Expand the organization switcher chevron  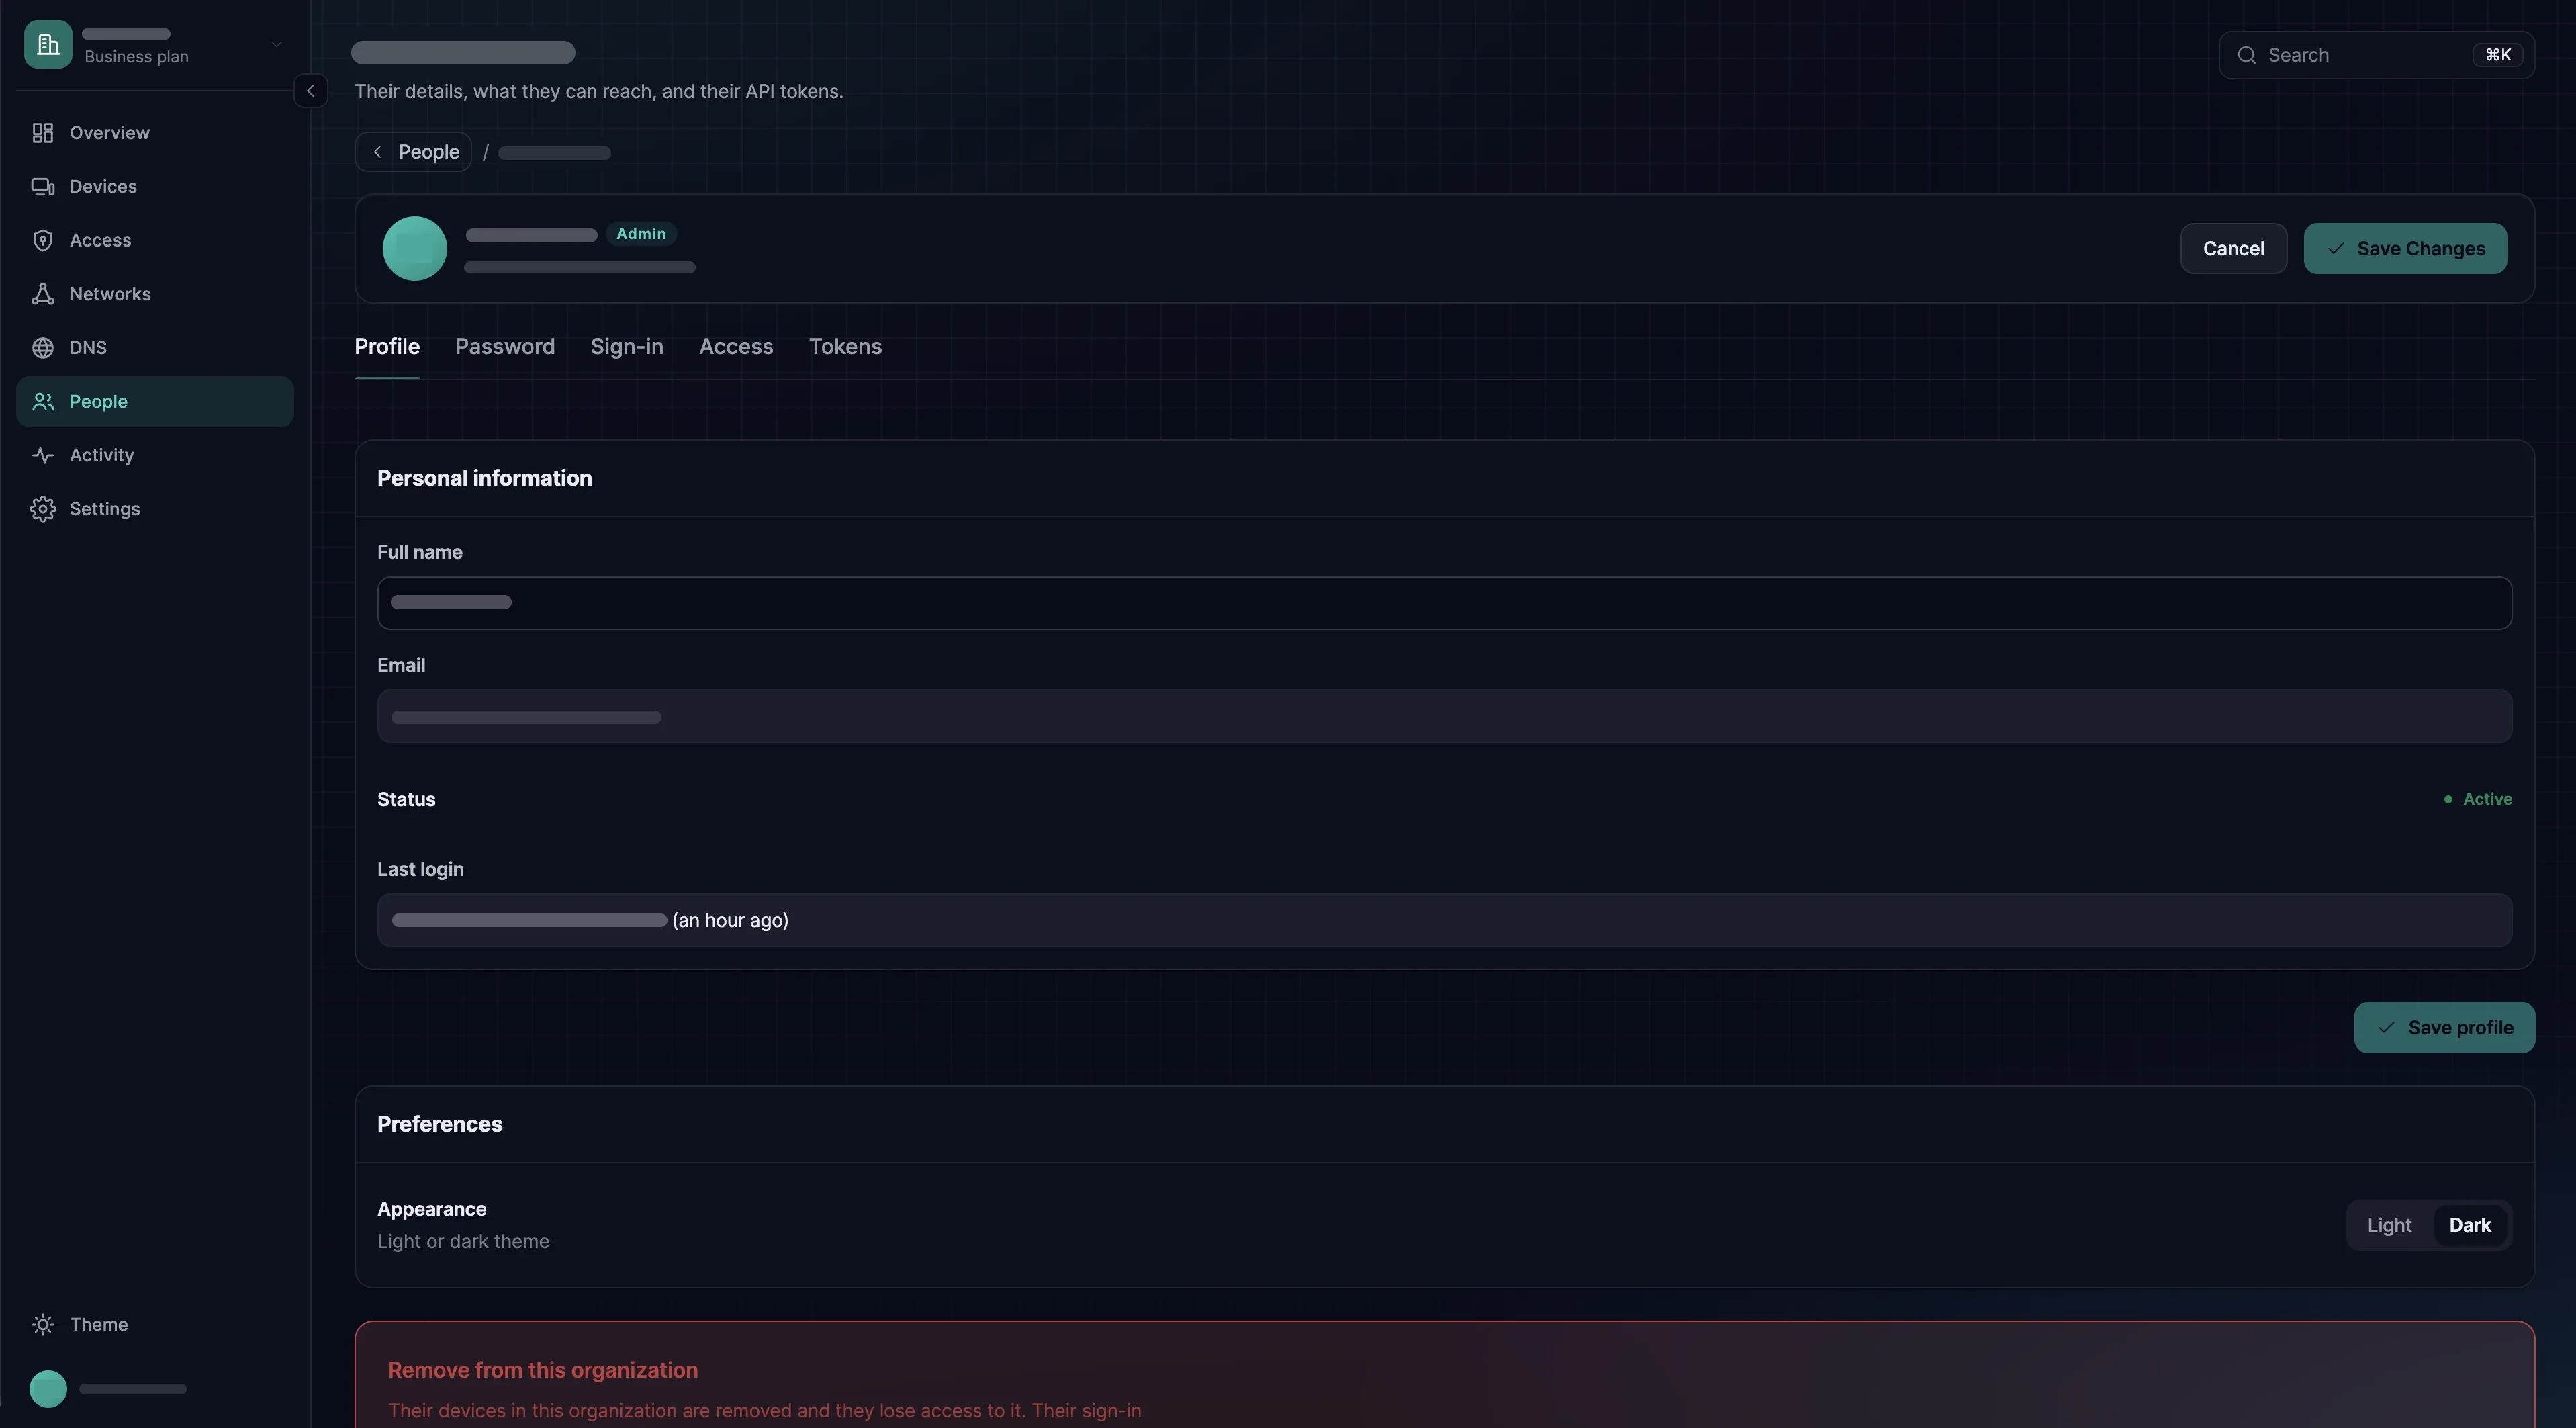(x=276, y=44)
